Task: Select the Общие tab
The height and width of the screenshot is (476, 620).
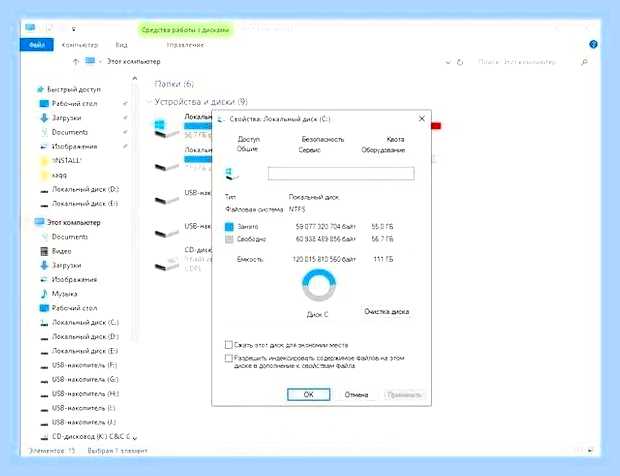Action: [248, 149]
